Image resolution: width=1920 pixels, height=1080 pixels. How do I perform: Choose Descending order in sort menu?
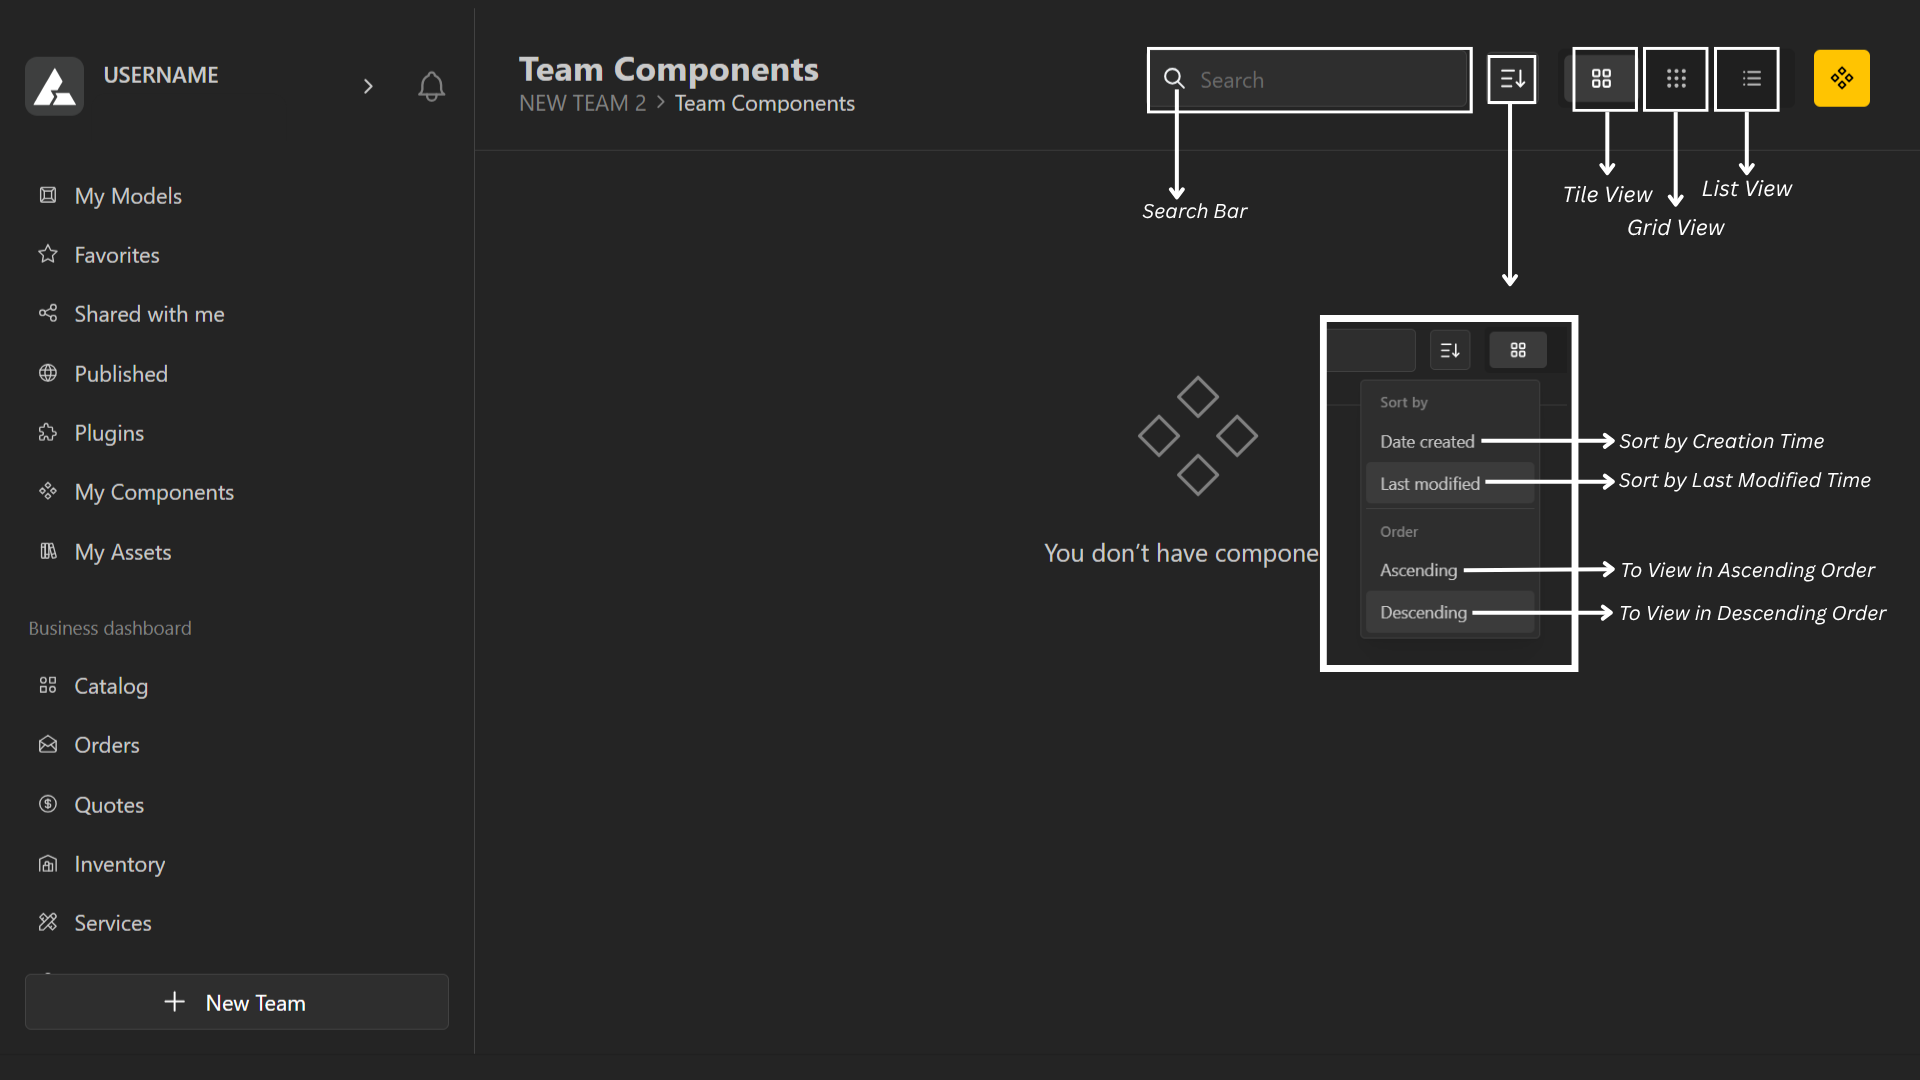tap(1423, 612)
